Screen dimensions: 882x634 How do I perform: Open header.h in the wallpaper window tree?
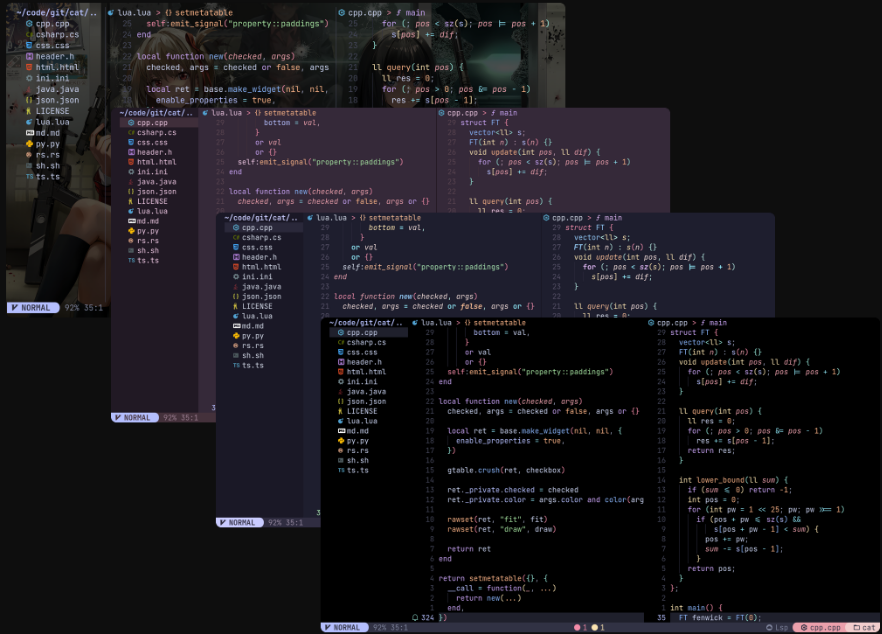[x=55, y=56]
